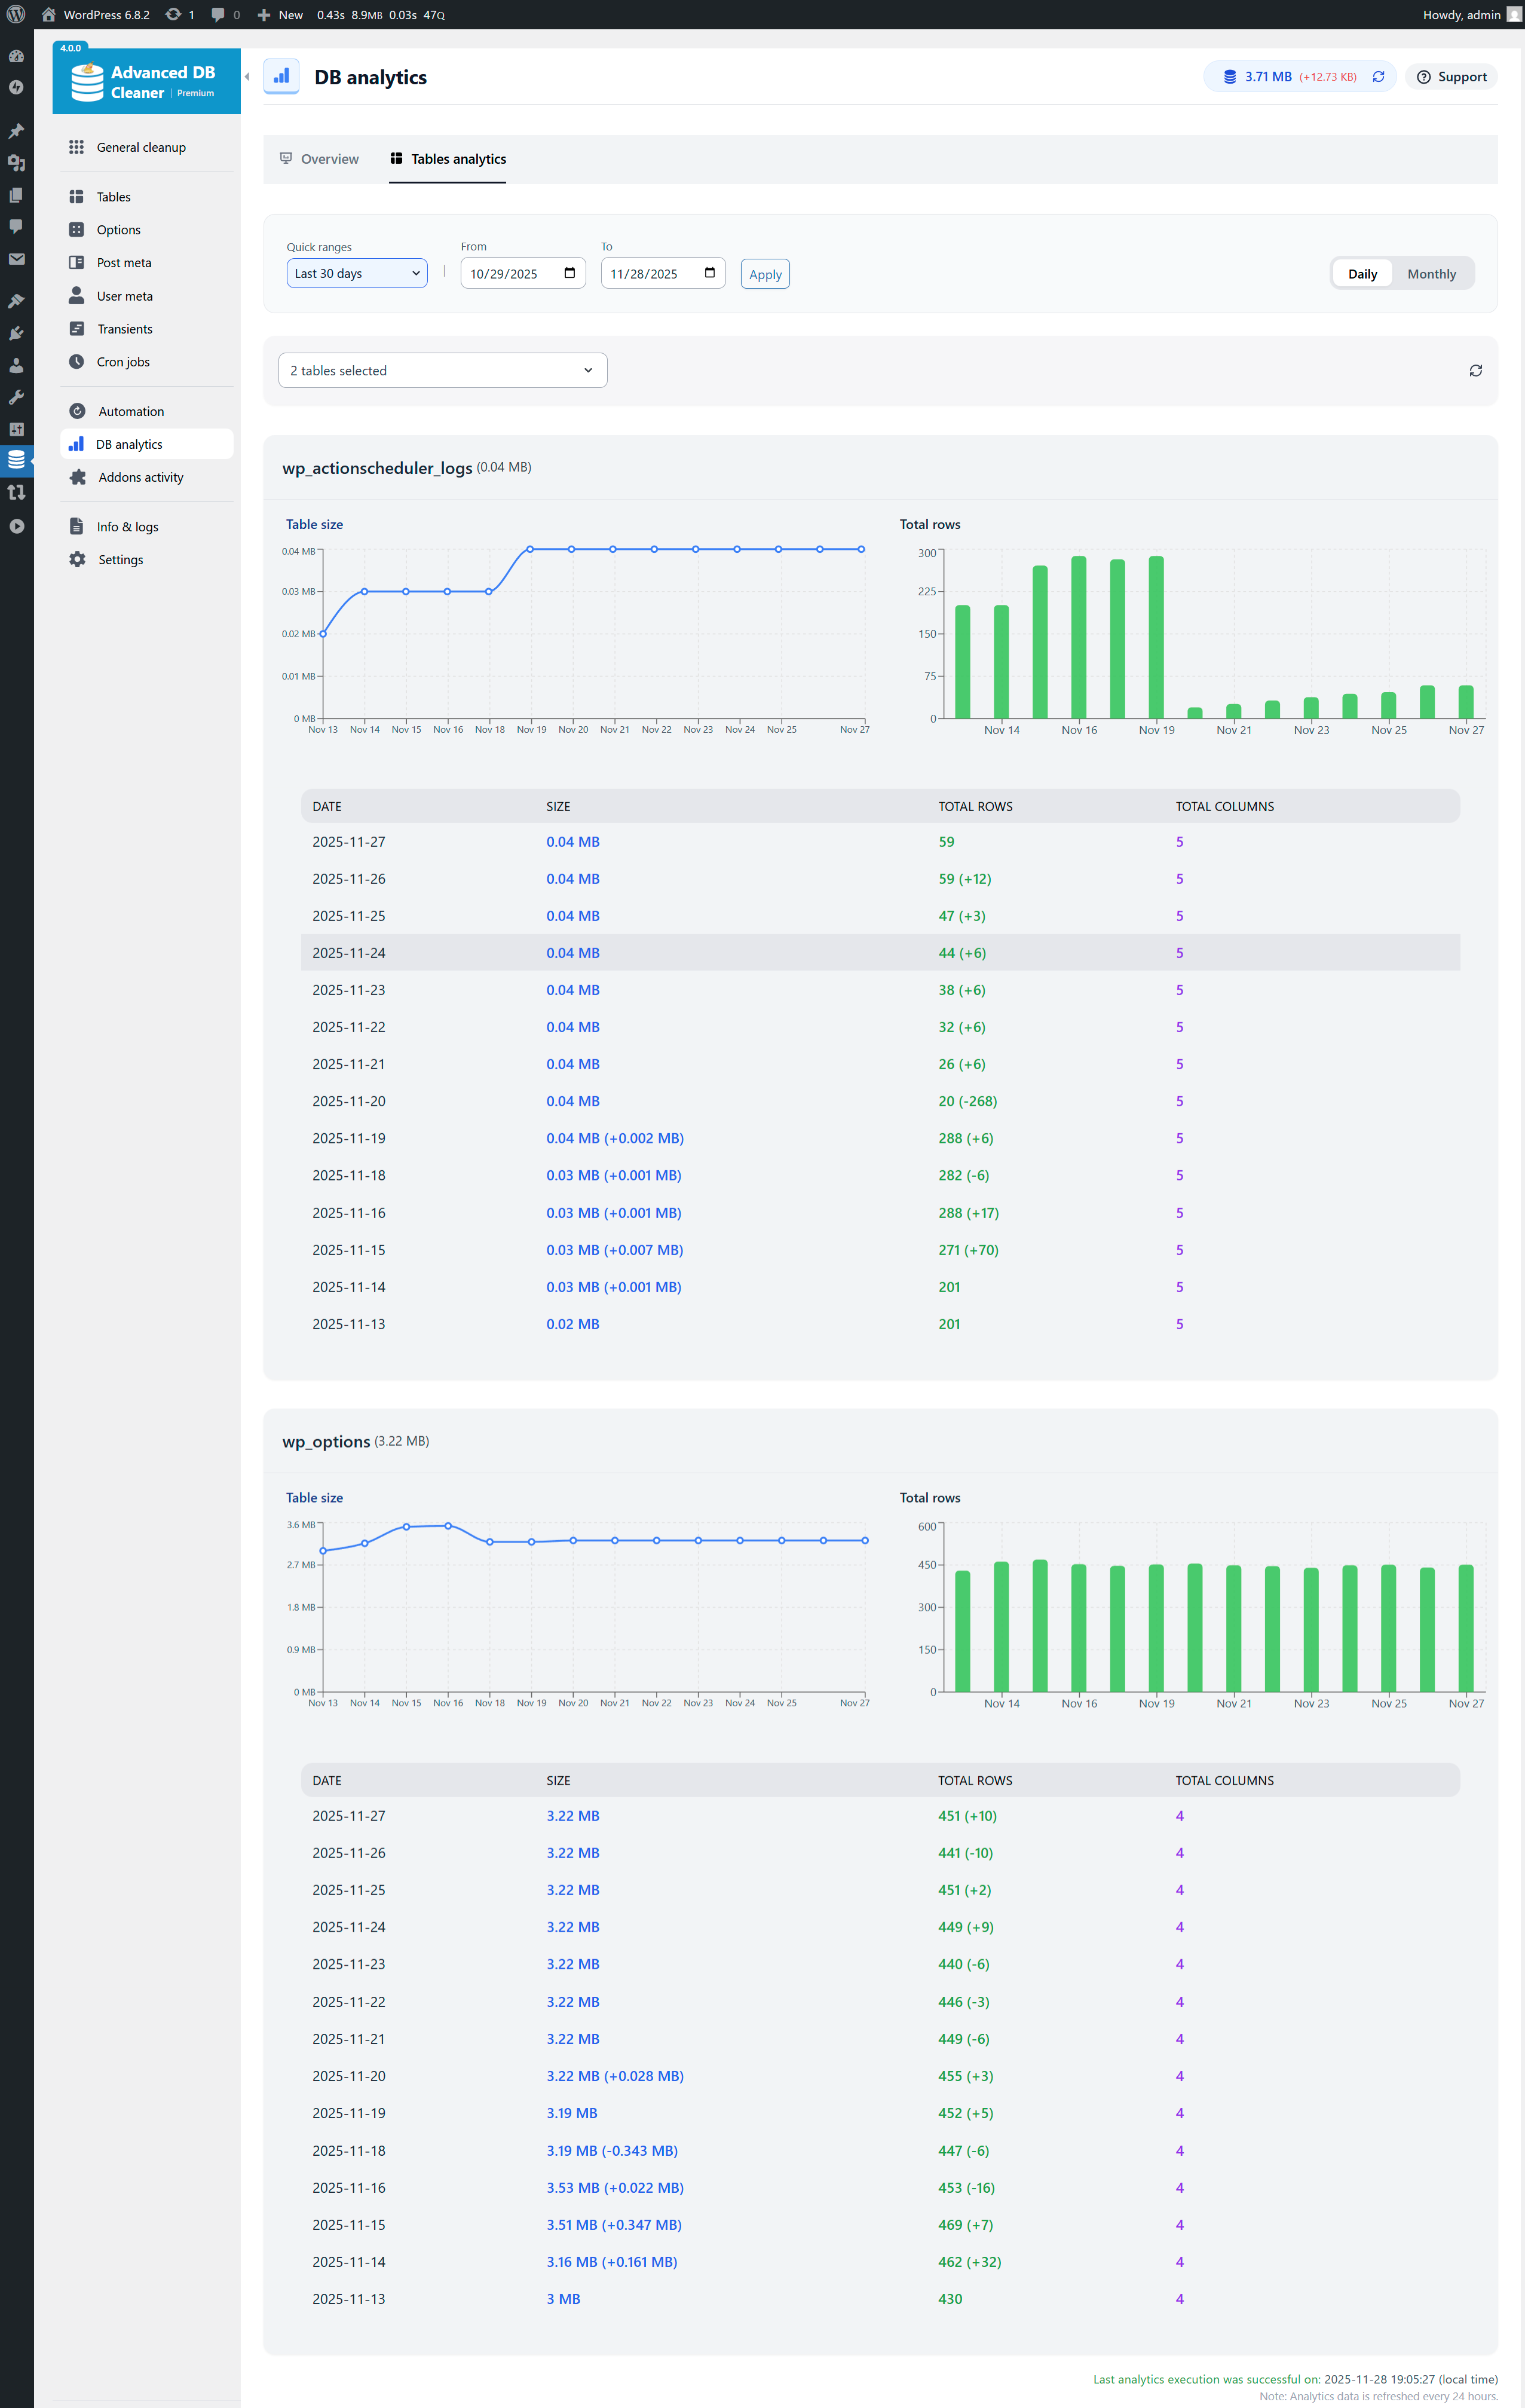Click the Automation circular-arrow icon

[x=78, y=410]
